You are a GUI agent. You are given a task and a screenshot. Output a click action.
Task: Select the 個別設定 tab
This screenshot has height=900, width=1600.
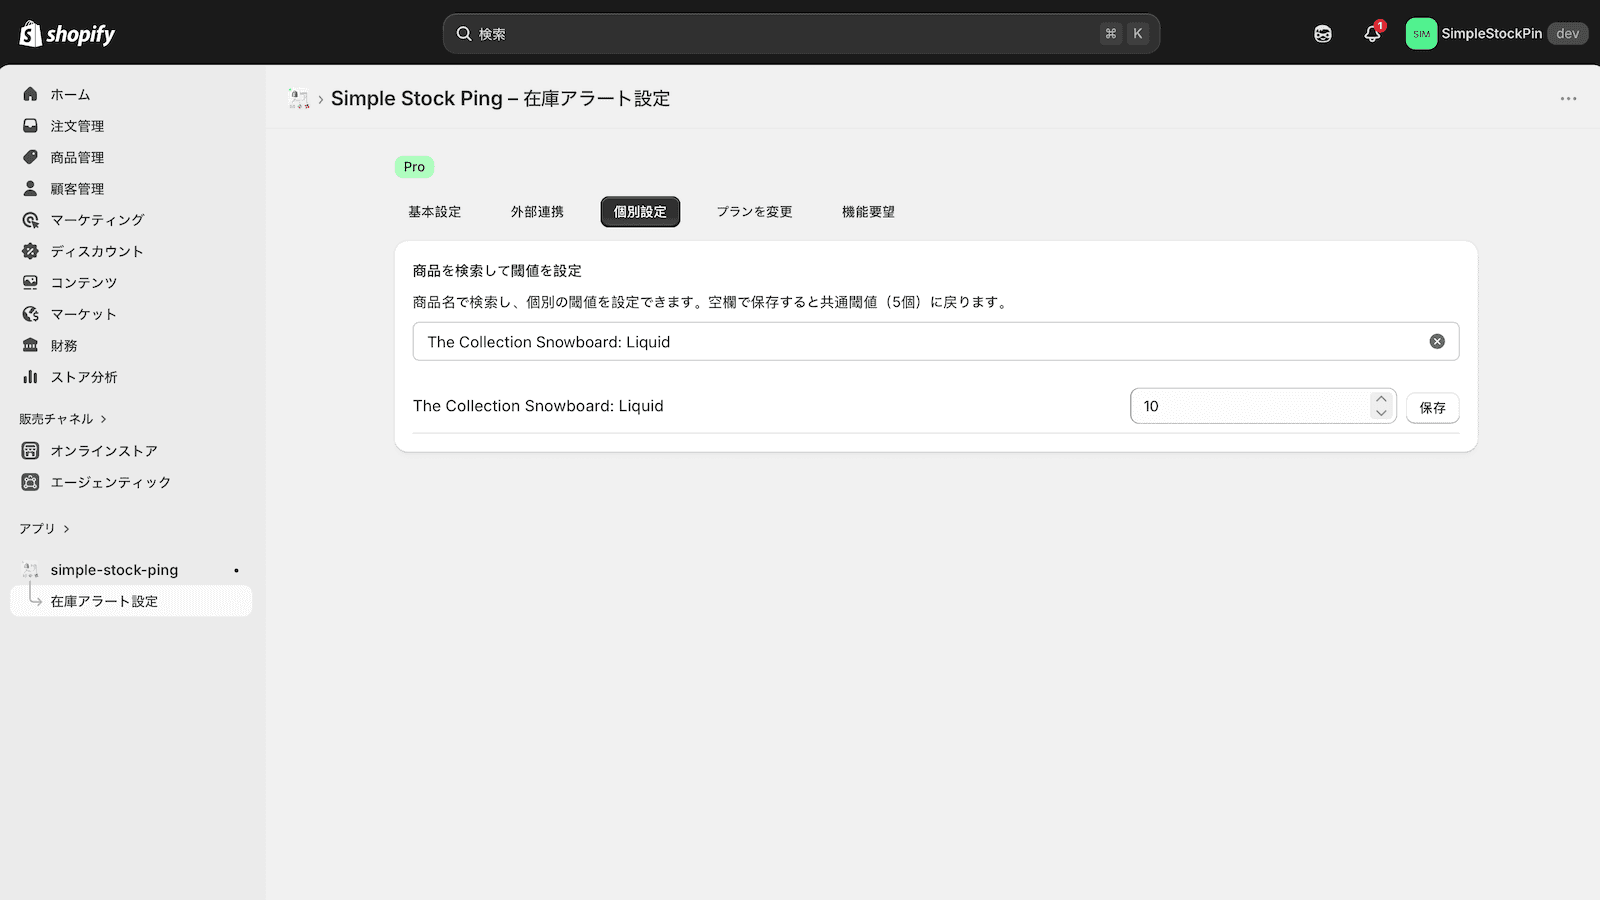click(x=640, y=212)
